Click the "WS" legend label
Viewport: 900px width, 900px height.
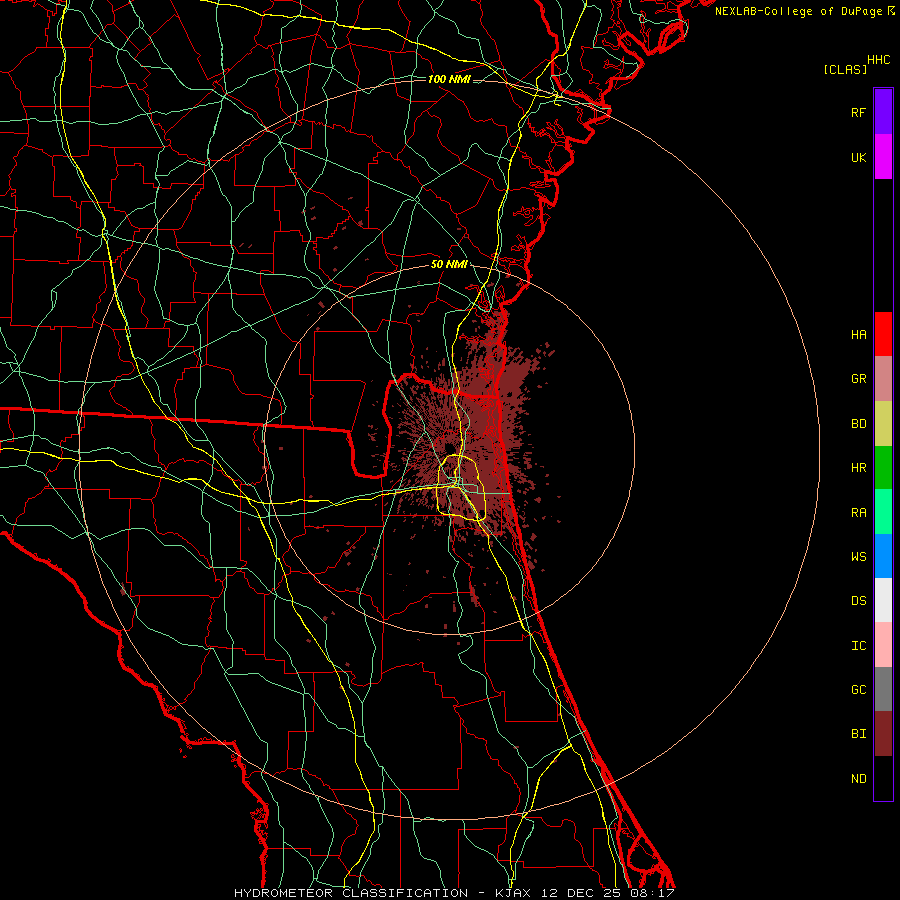tap(858, 557)
